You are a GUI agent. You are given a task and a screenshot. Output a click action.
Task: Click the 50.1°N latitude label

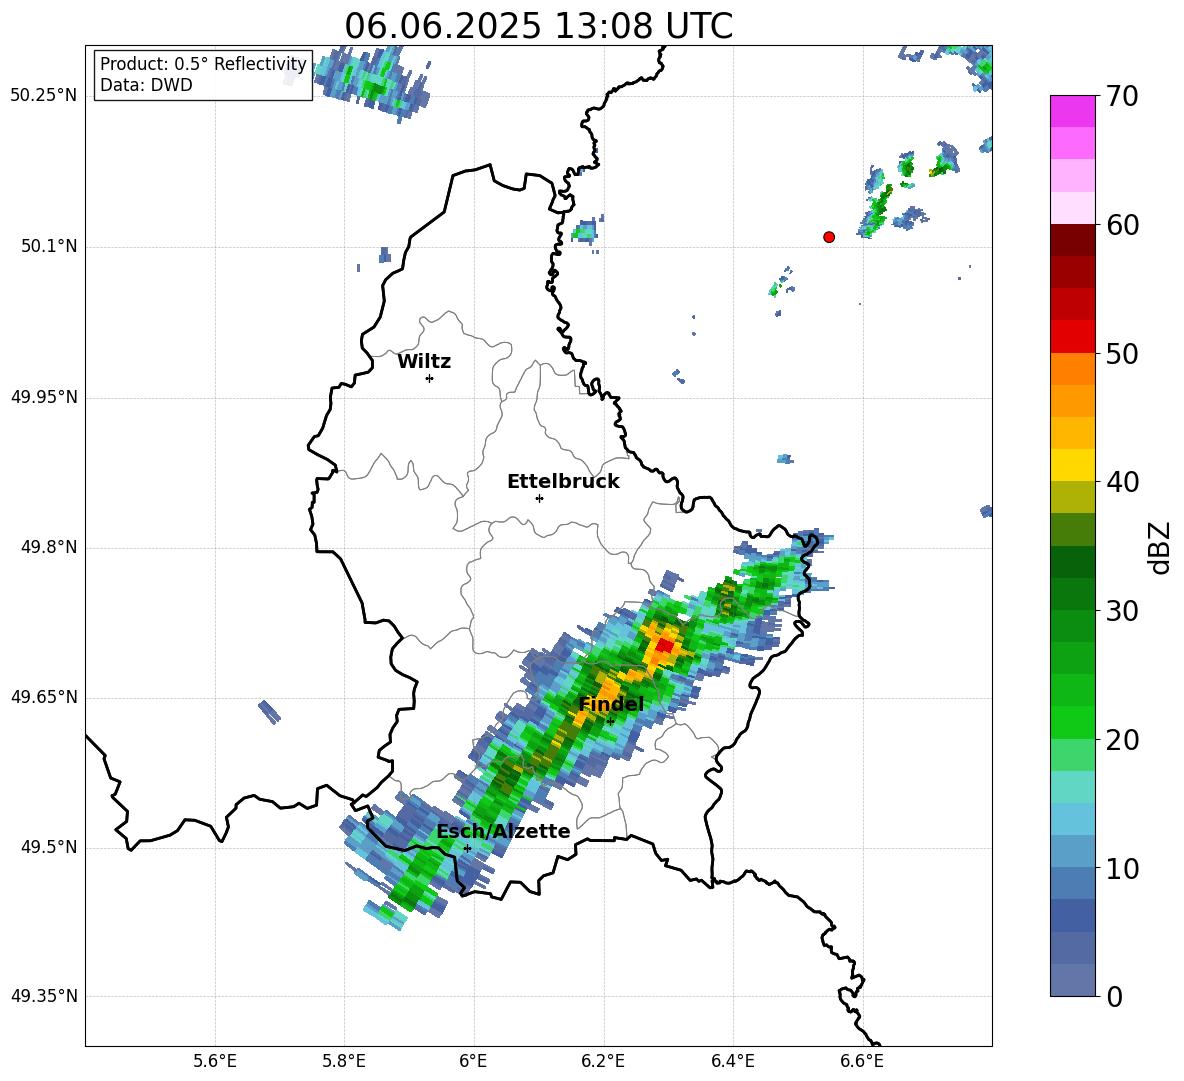(49, 247)
